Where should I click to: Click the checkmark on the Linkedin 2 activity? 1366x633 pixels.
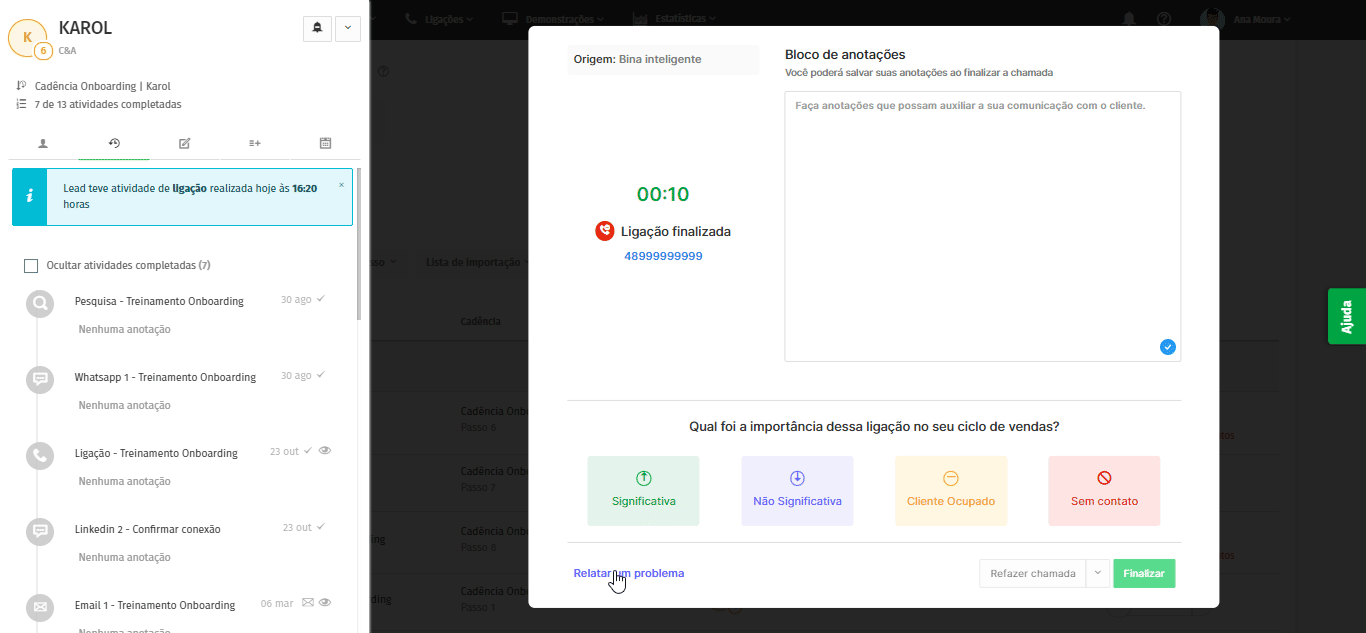[x=321, y=527]
